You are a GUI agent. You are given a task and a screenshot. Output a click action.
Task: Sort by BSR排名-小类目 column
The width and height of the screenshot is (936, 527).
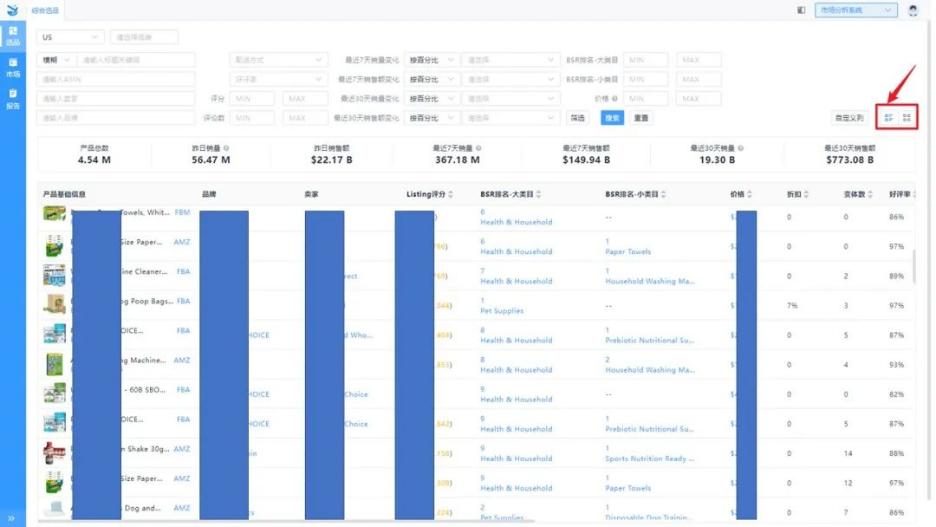(663, 194)
